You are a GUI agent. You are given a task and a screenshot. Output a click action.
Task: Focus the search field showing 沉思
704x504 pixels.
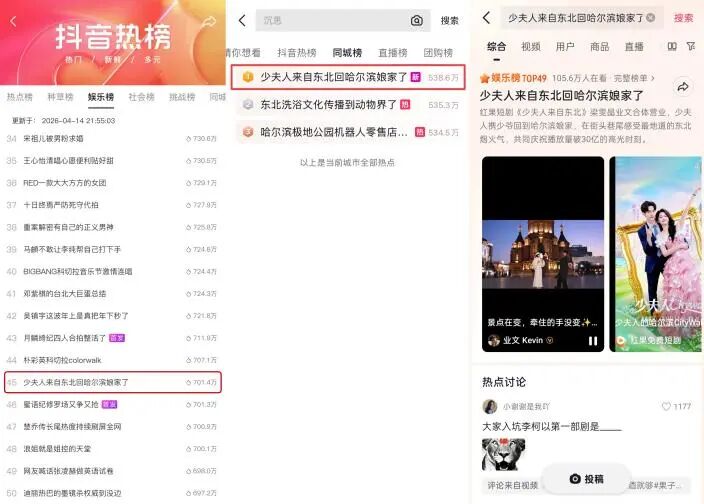tap(343, 20)
